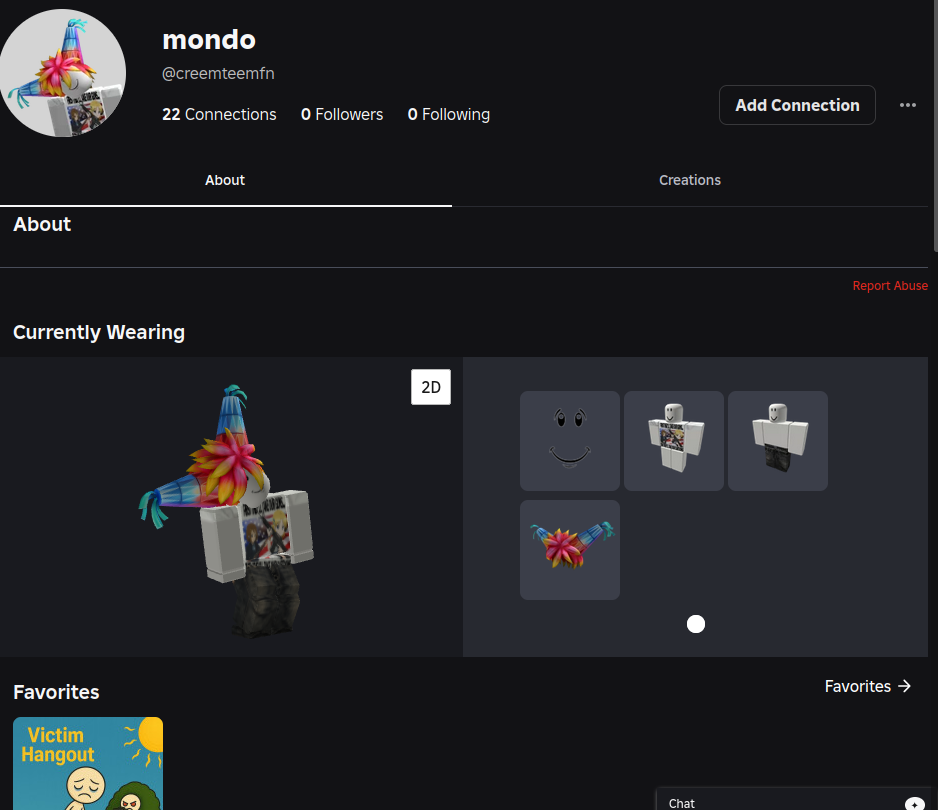The height and width of the screenshot is (810, 938).
Task: Click the Add Connection button
Action: 797,105
